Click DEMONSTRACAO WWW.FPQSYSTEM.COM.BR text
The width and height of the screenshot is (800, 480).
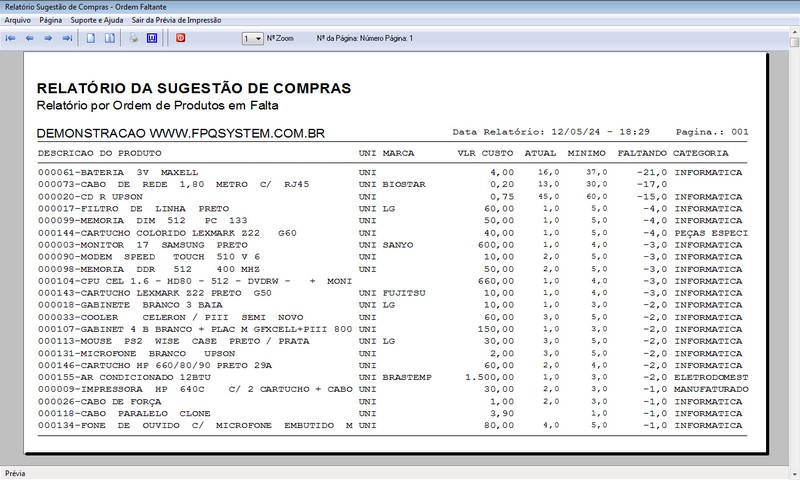tap(181, 134)
